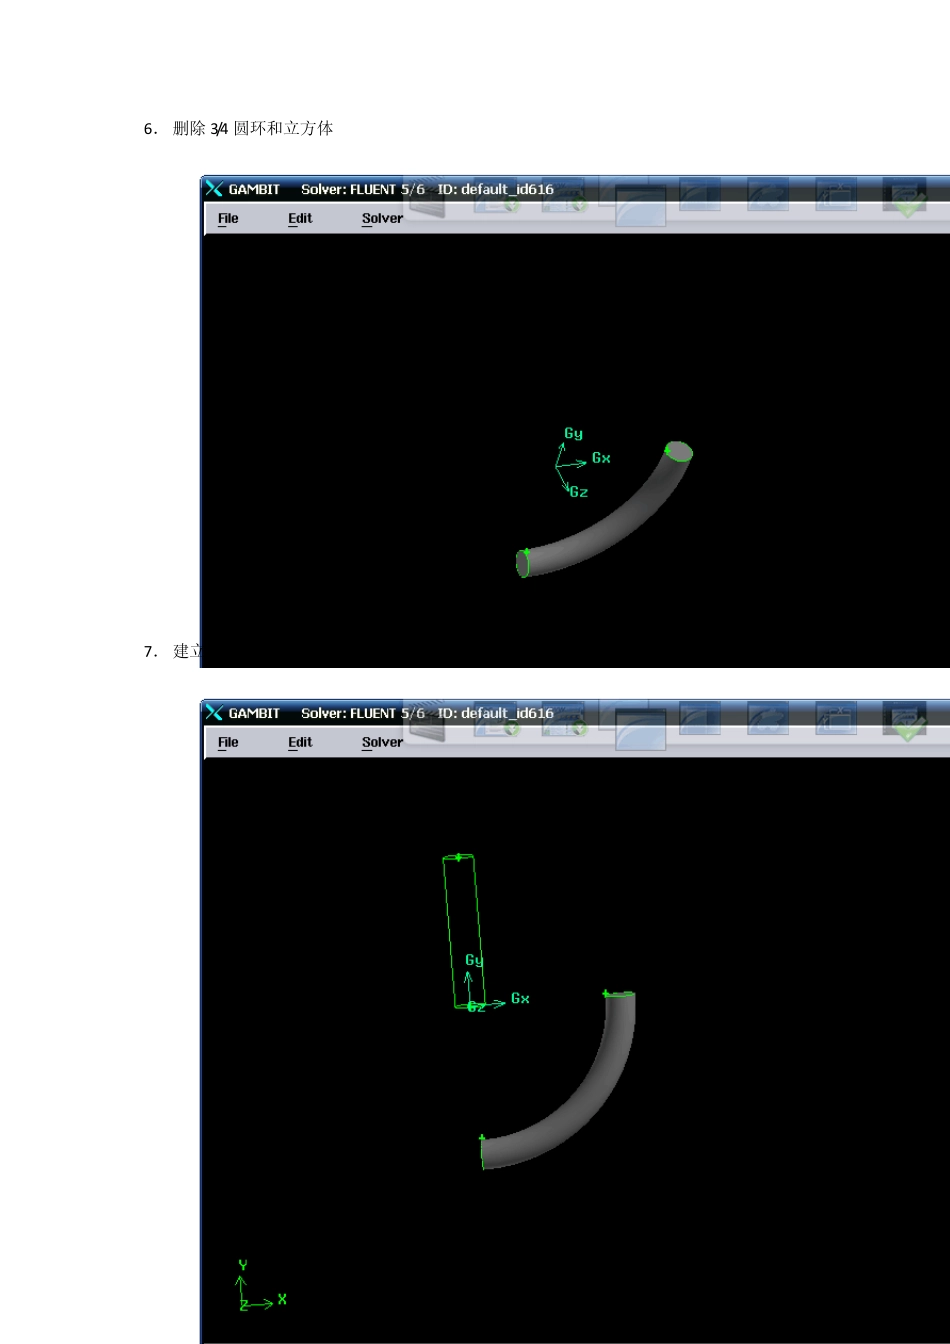The width and height of the screenshot is (950, 1344).
Task: Click the Y label of the corner axis triad
Action: (x=243, y=1265)
